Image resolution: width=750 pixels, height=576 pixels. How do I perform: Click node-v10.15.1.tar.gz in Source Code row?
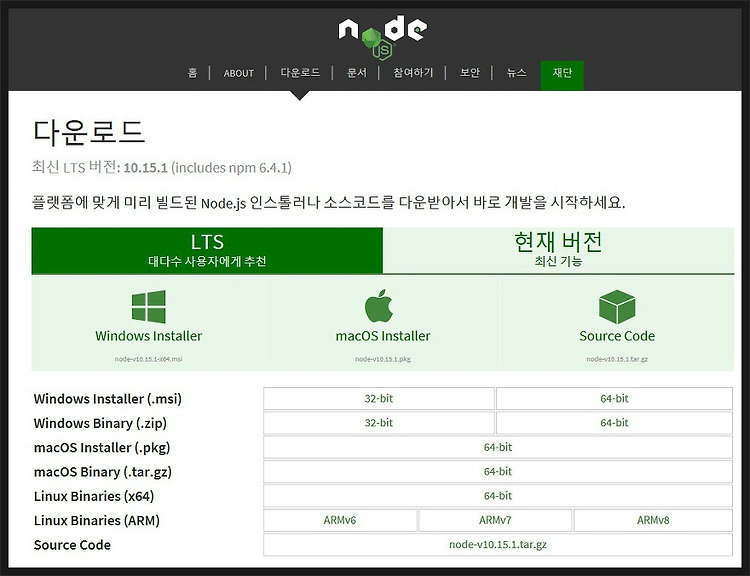tap(498, 545)
